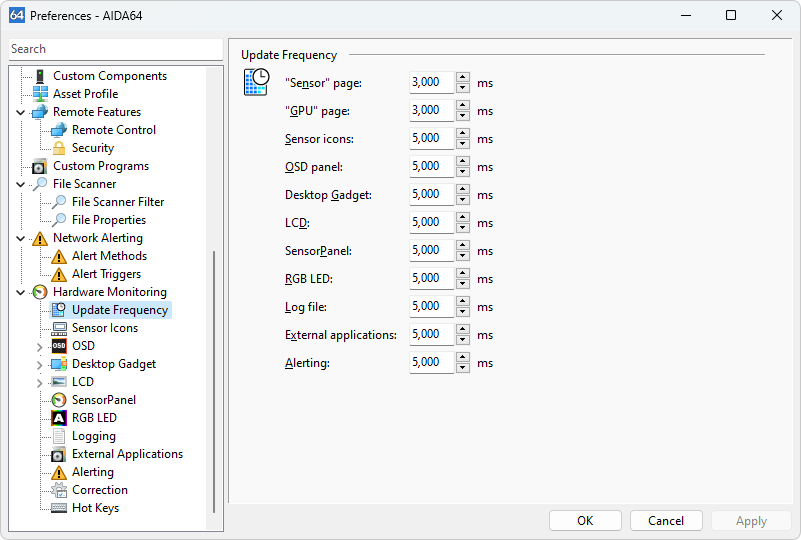Collapse the Network Alerting section
This screenshot has height=540, width=801.
(21, 238)
